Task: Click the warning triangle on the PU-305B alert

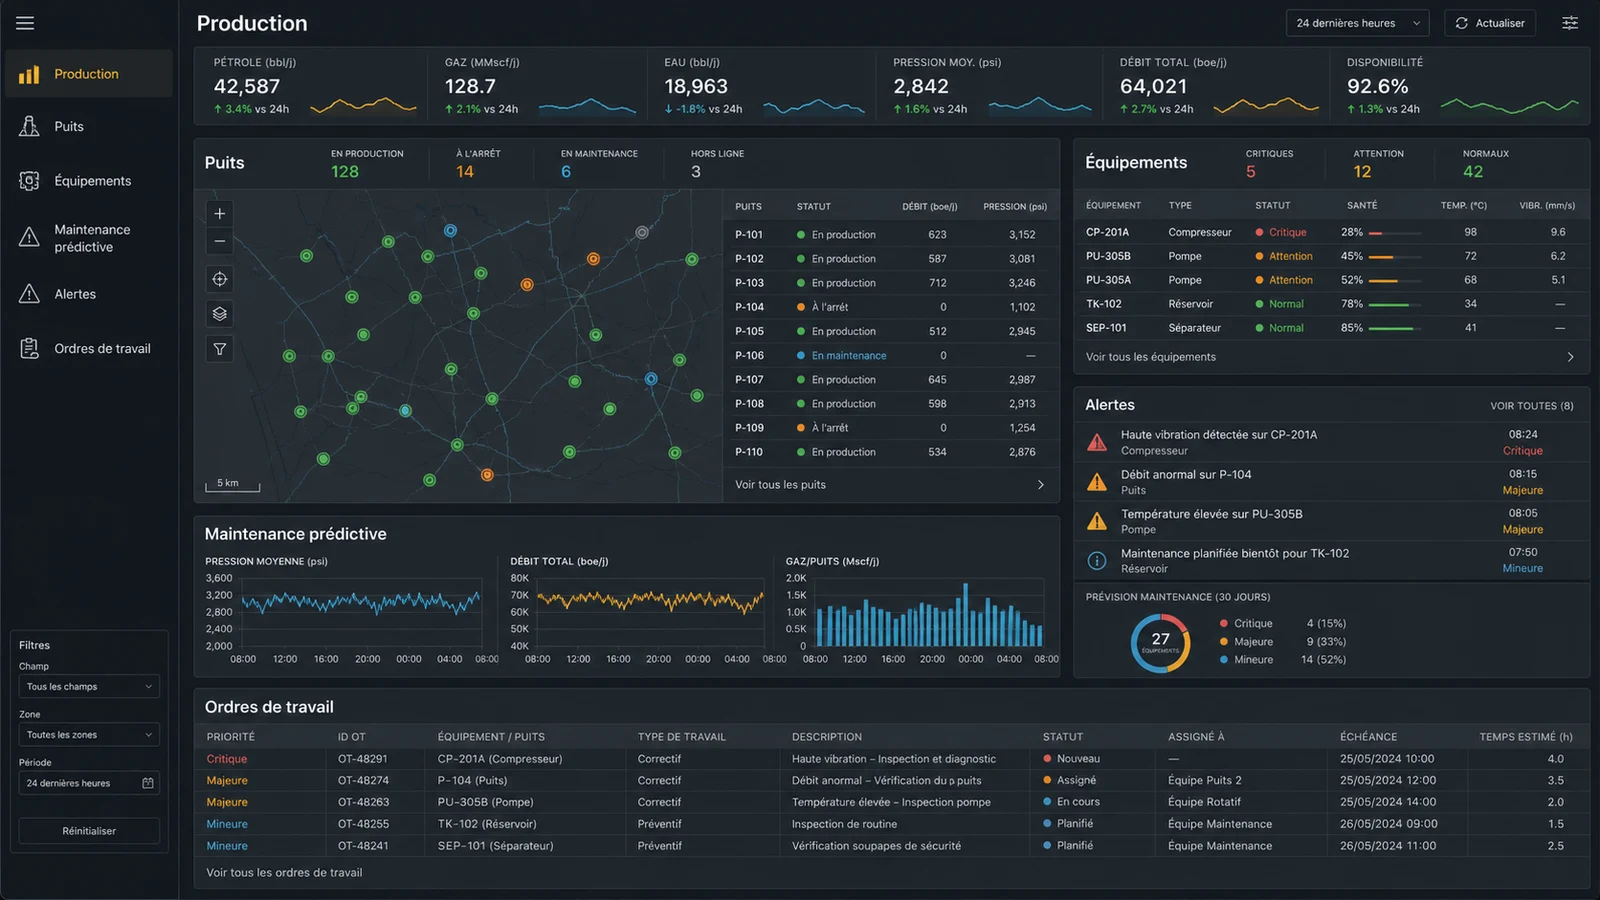Action: (x=1097, y=521)
